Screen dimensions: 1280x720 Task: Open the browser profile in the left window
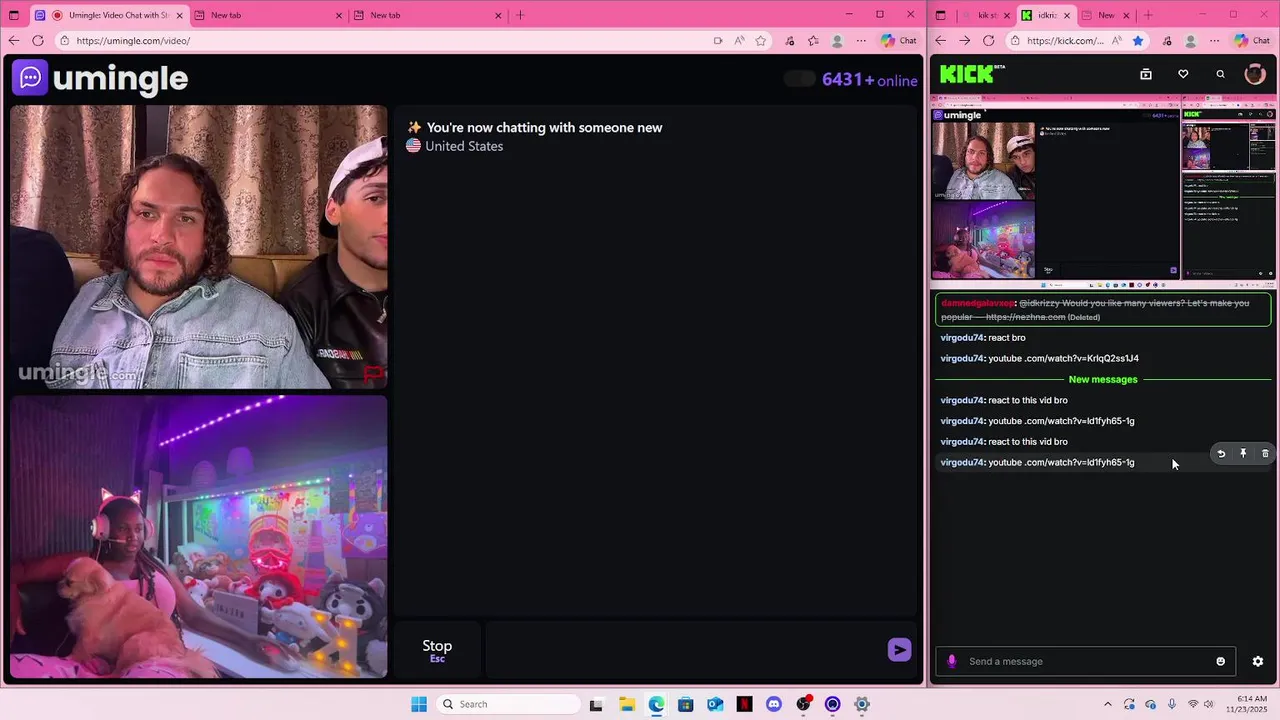point(837,41)
